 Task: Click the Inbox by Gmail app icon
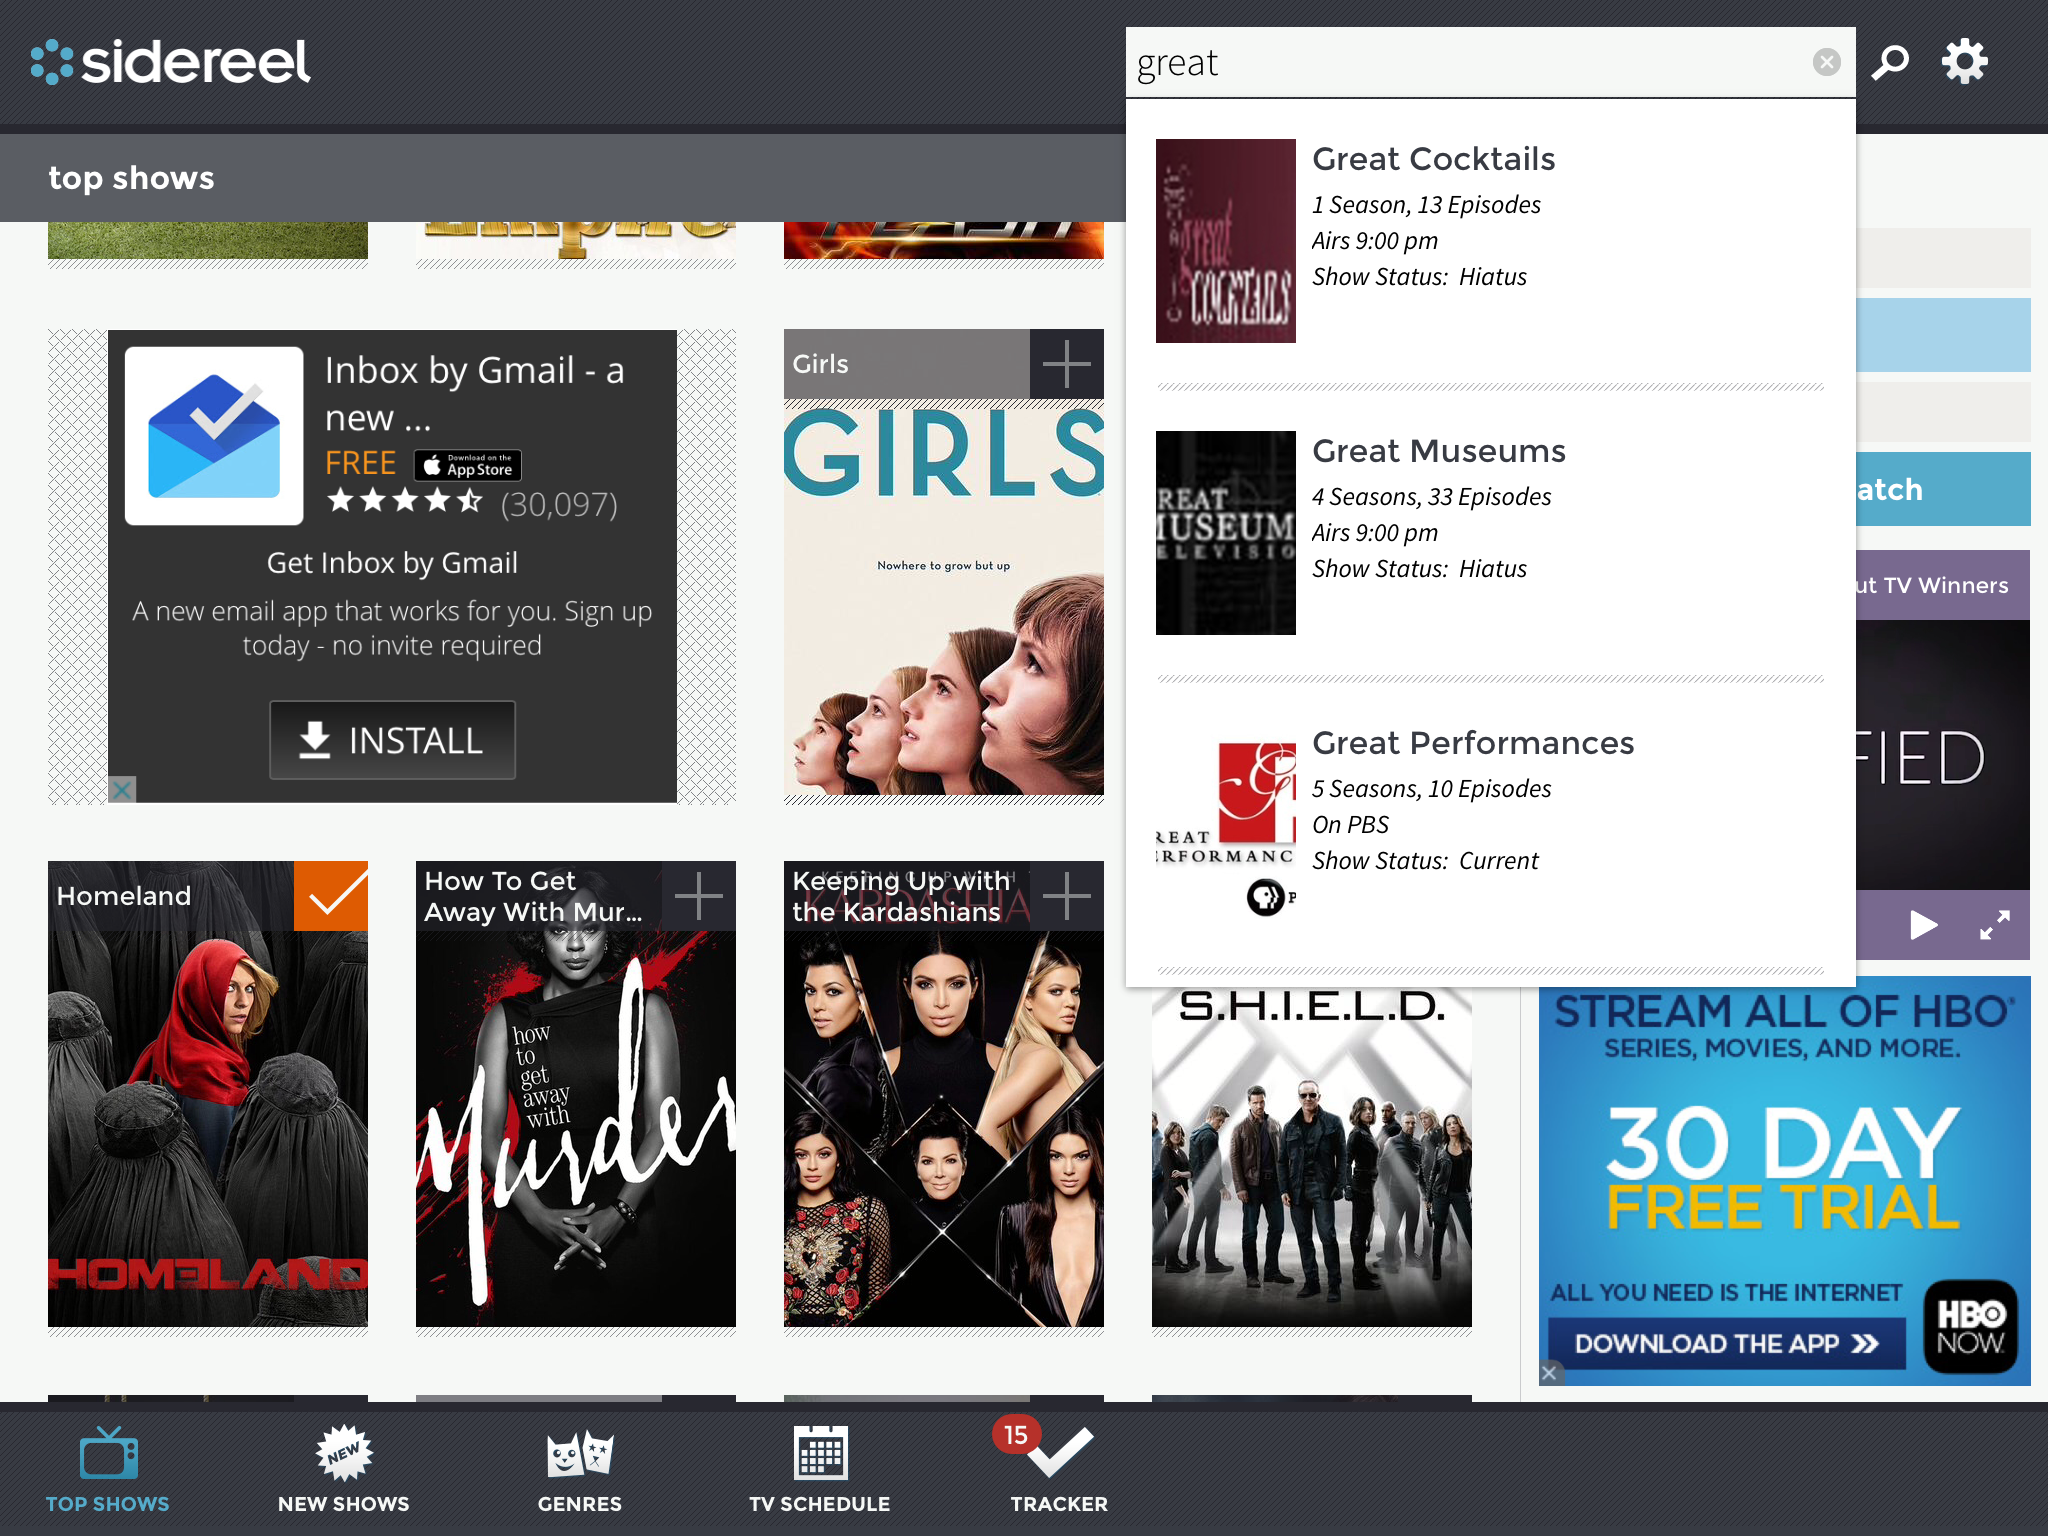click(214, 436)
